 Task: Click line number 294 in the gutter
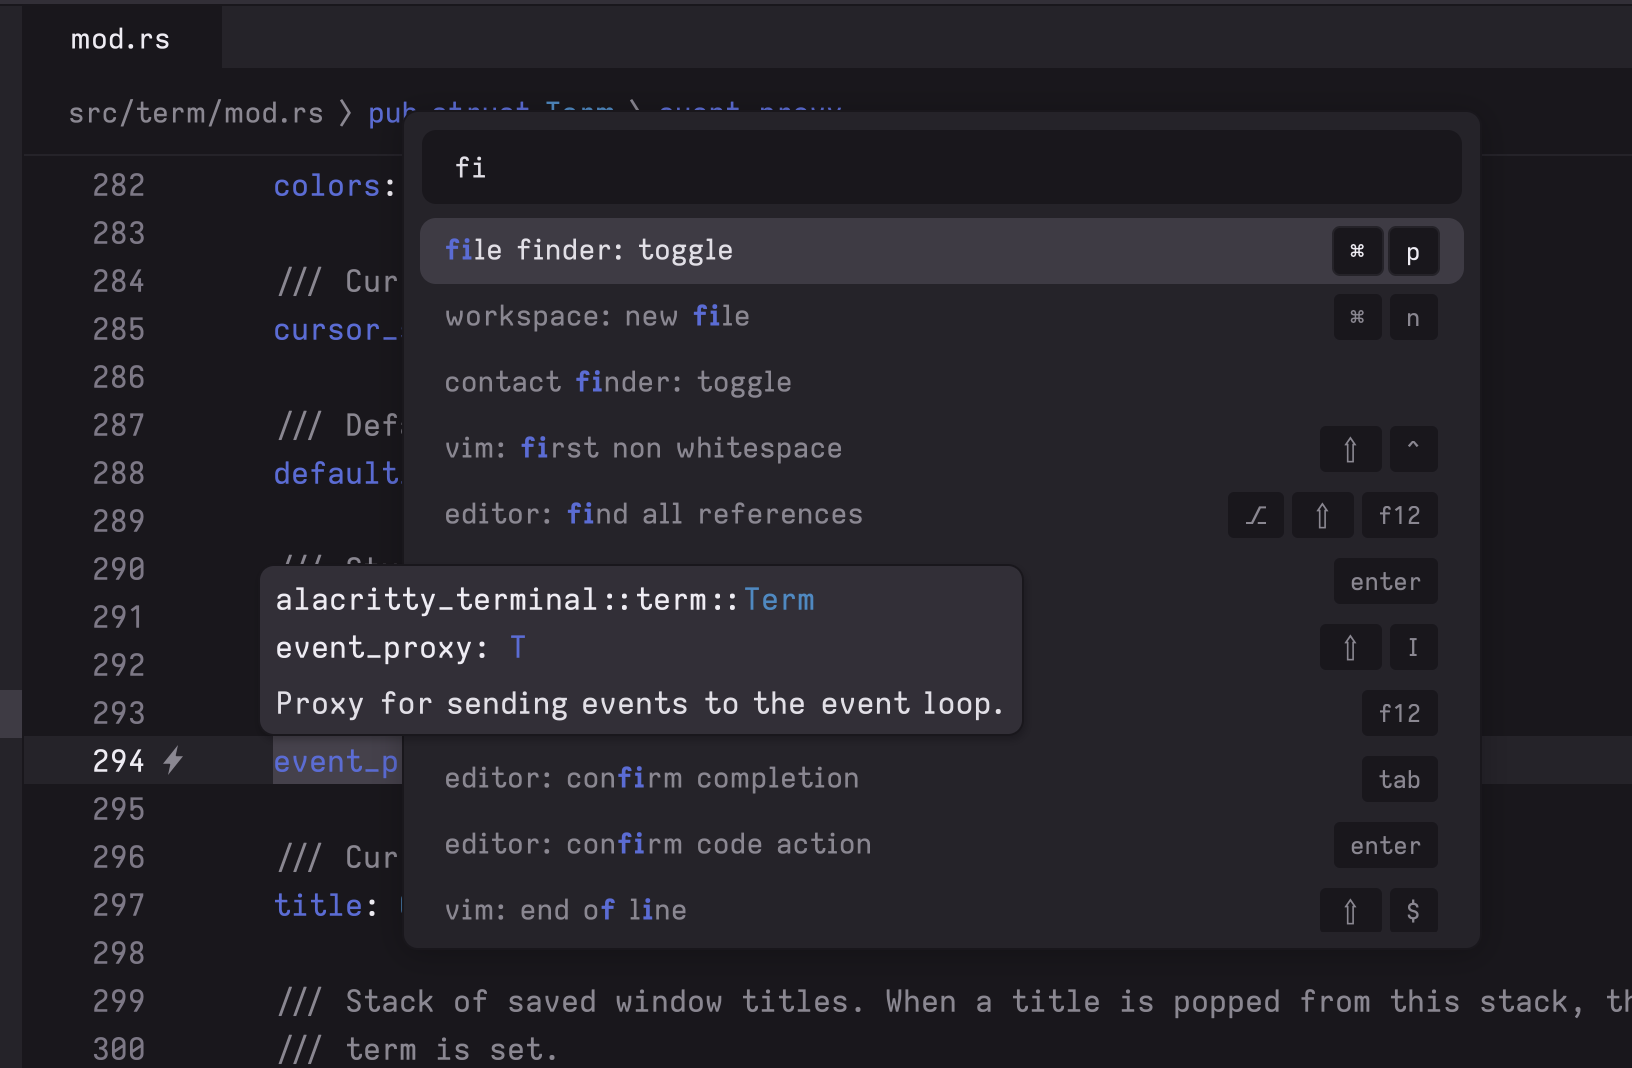[x=118, y=761]
